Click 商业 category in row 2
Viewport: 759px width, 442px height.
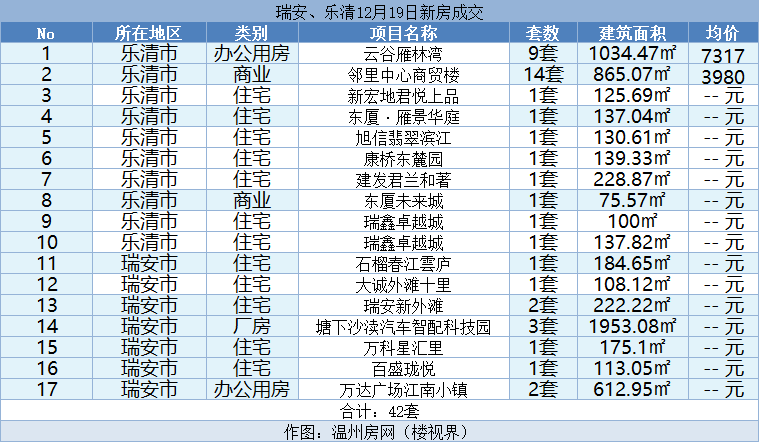(252, 74)
